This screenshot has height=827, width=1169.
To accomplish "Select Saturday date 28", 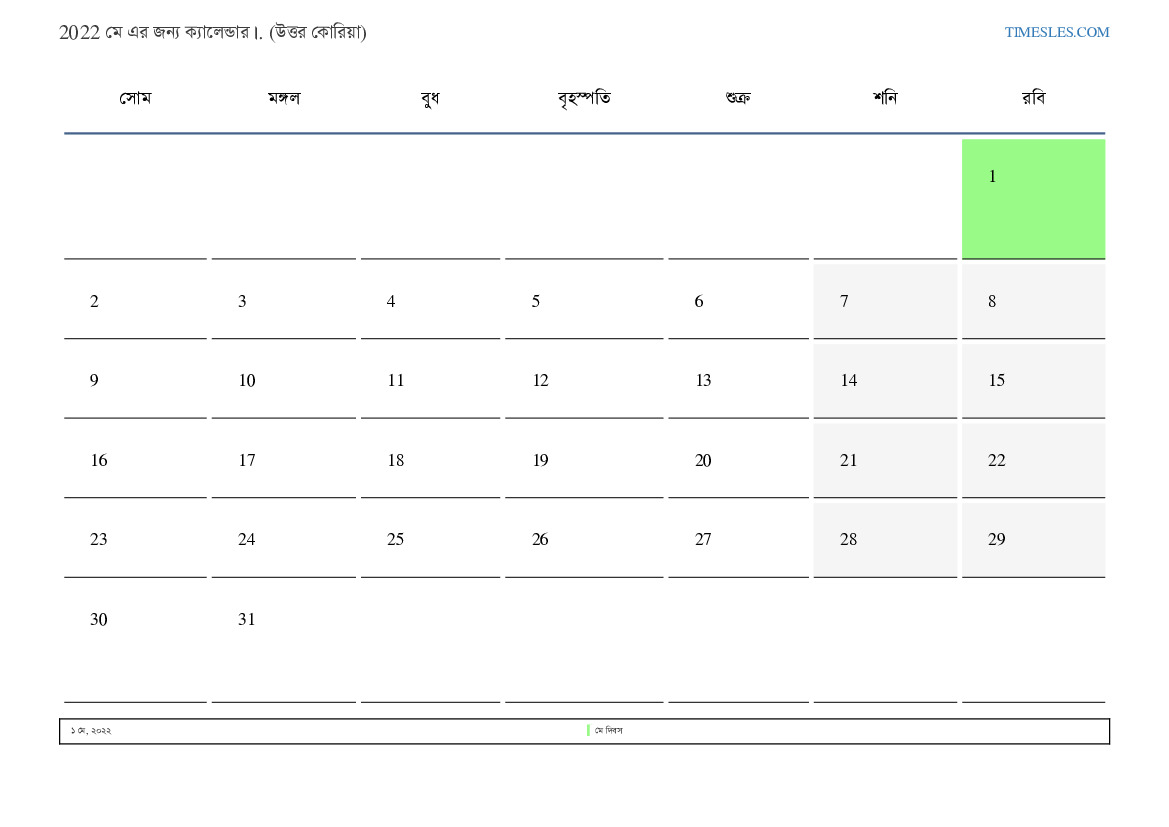I will click(x=885, y=540).
